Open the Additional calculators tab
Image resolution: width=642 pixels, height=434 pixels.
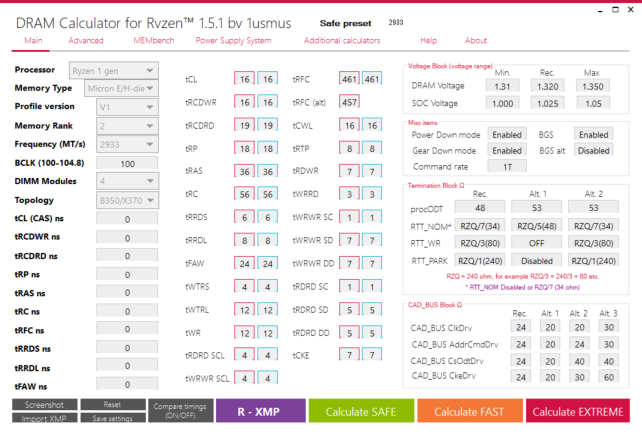(341, 41)
